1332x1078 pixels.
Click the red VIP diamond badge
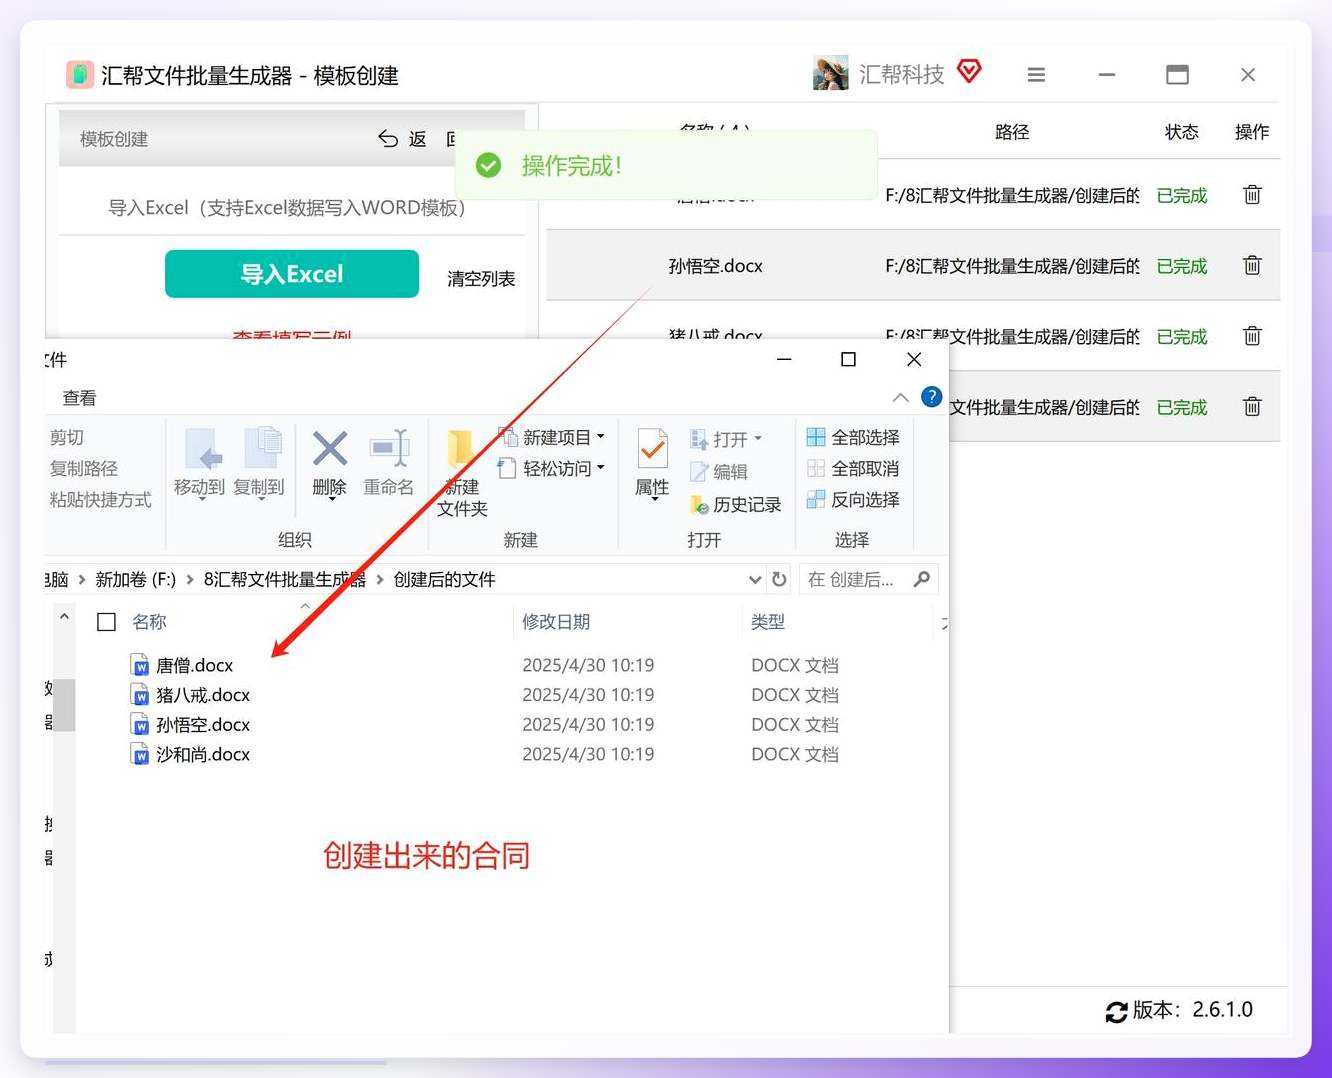tap(969, 71)
